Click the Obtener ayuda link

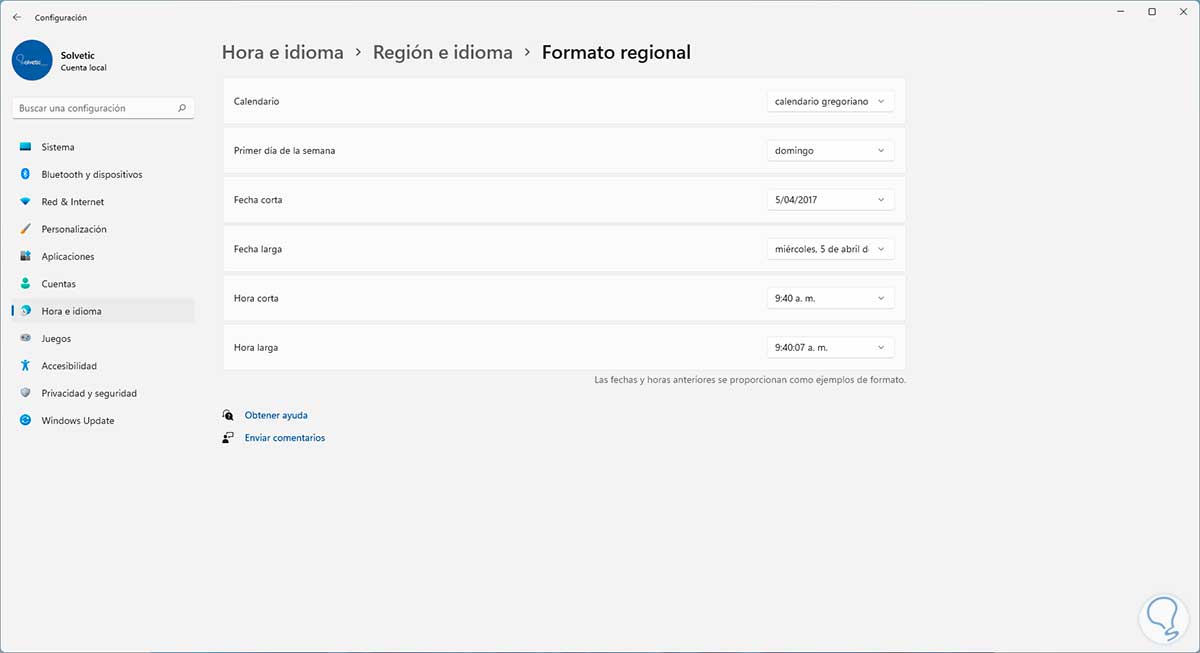276,415
